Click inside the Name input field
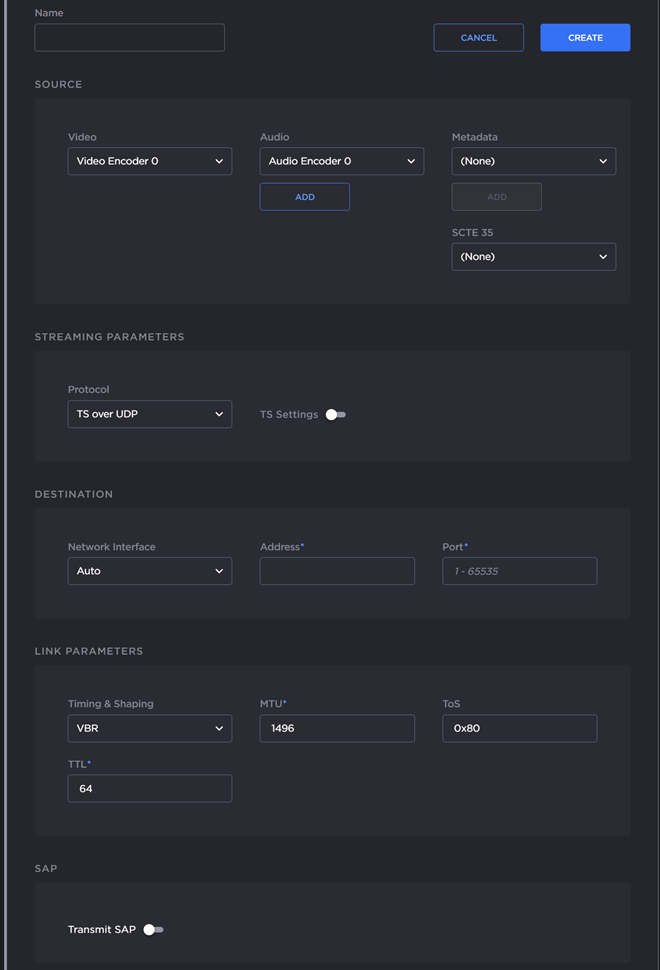Viewport: 660px width, 970px height. click(x=129, y=37)
